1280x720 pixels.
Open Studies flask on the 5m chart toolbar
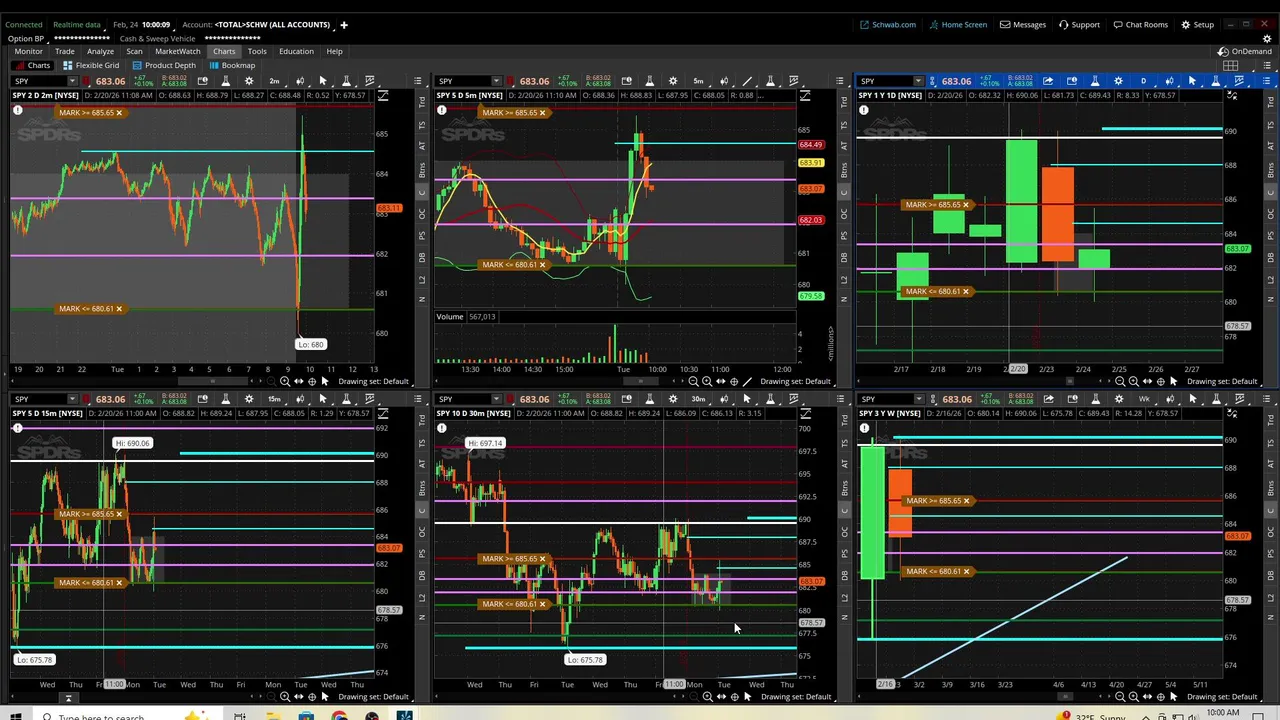click(650, 81)
